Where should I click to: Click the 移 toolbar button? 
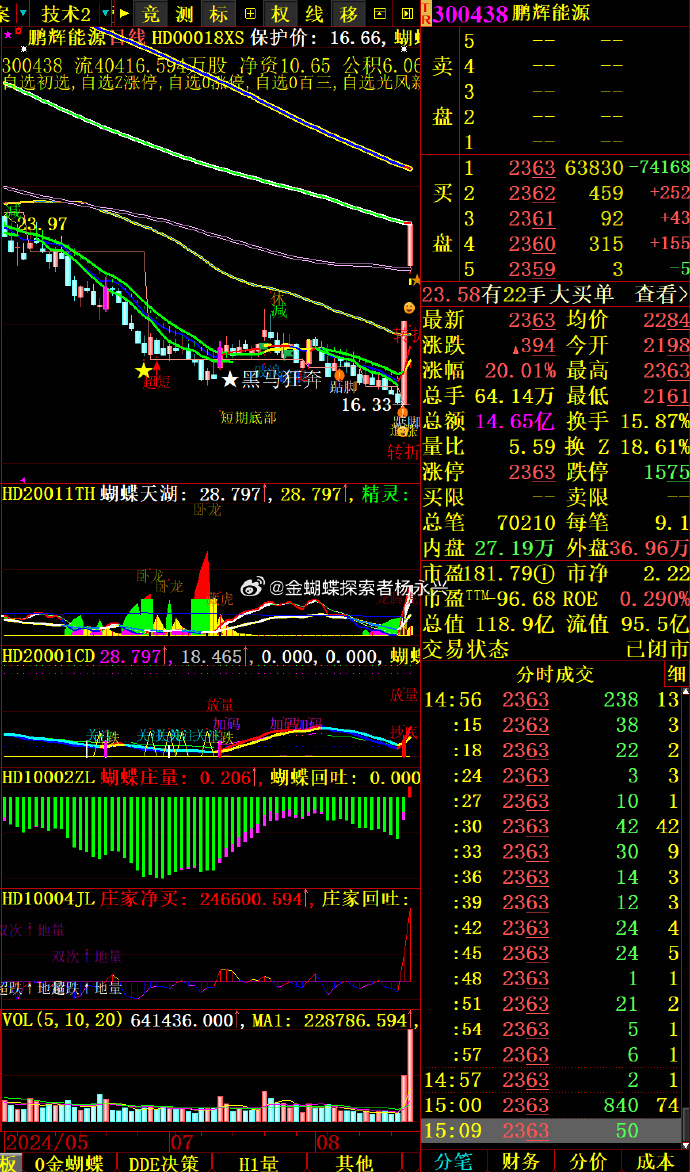click(348, 13)
